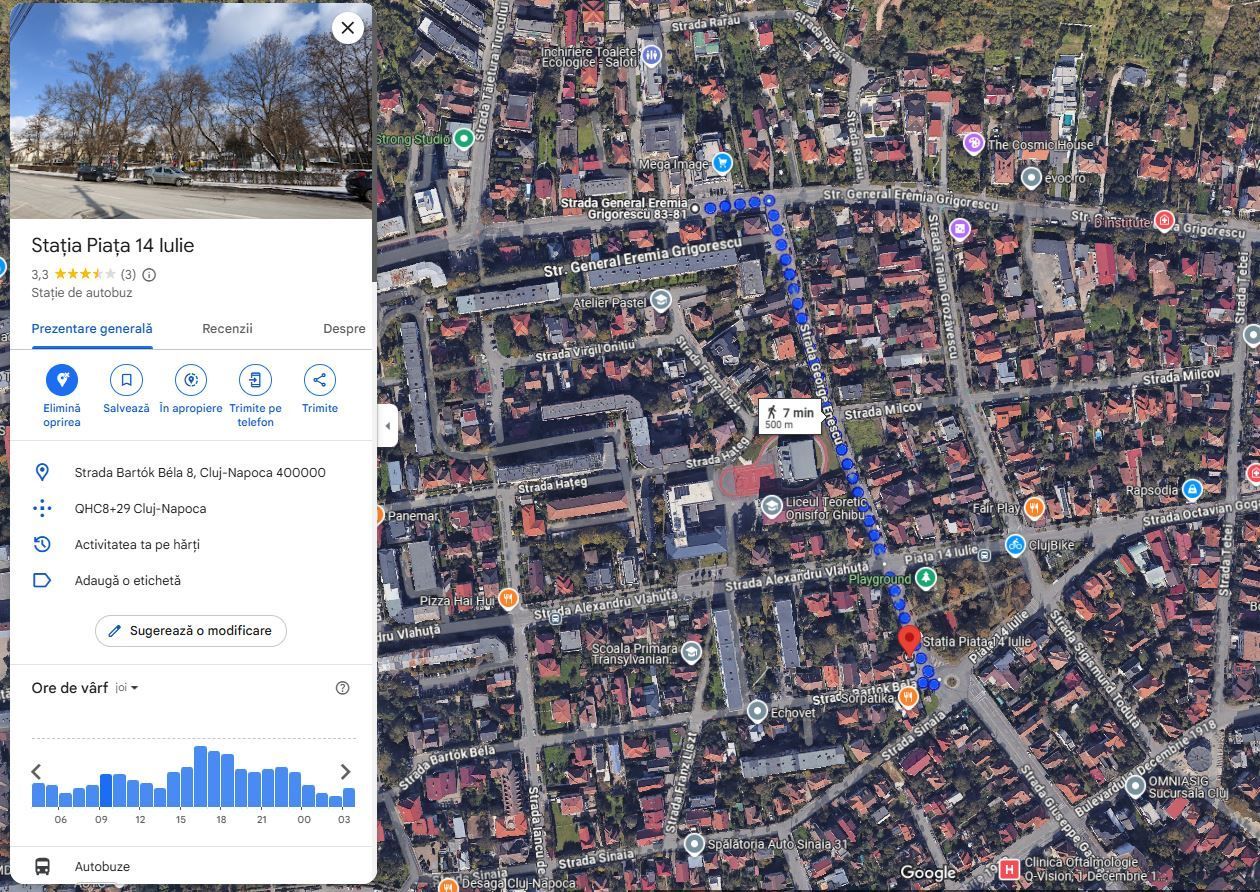Click the ClujBike bicycle marker
The width and height of the screenshot is (1260, 892).
tap(1015, 545)
